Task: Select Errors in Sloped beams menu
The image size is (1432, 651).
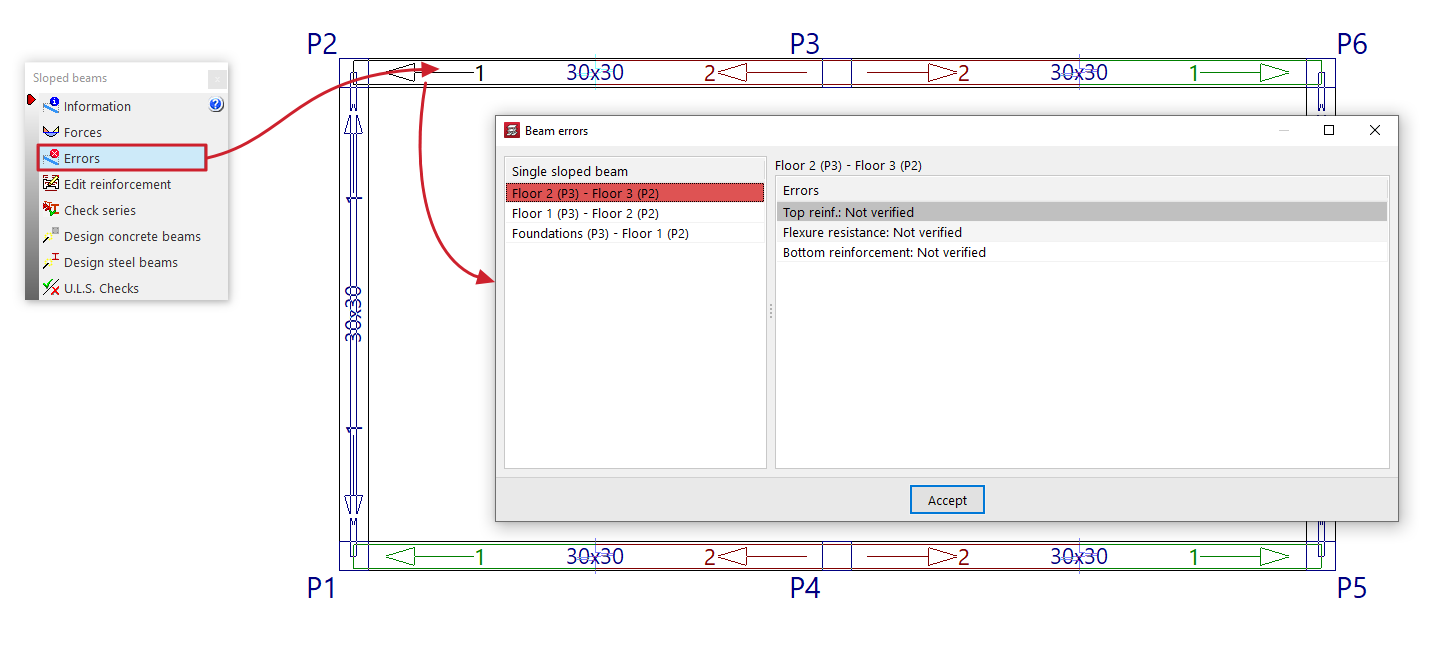Action: coord(122,158)
